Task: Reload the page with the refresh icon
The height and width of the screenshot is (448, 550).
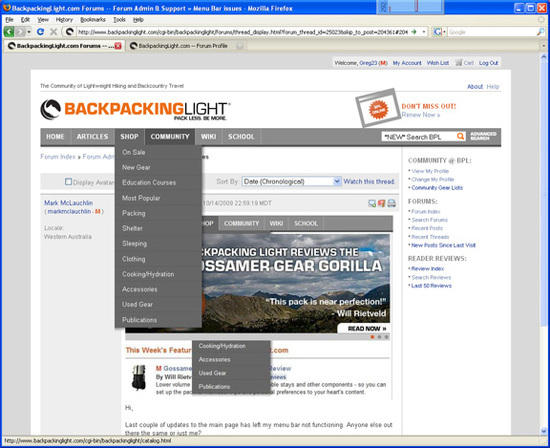Action: point(40,32)
